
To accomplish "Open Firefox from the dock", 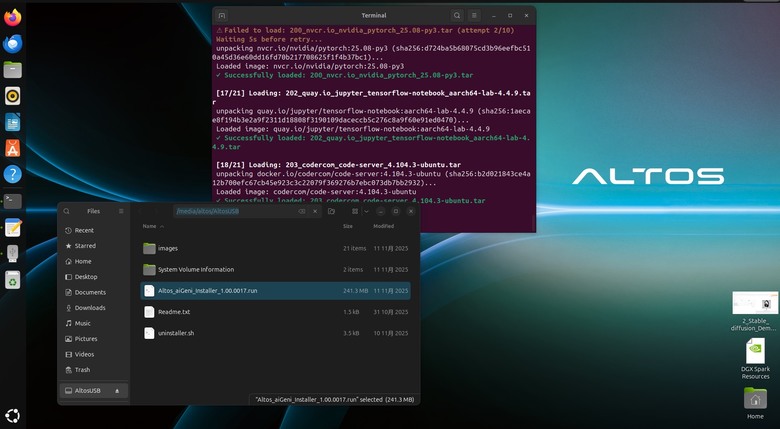I will pos(12,18).
